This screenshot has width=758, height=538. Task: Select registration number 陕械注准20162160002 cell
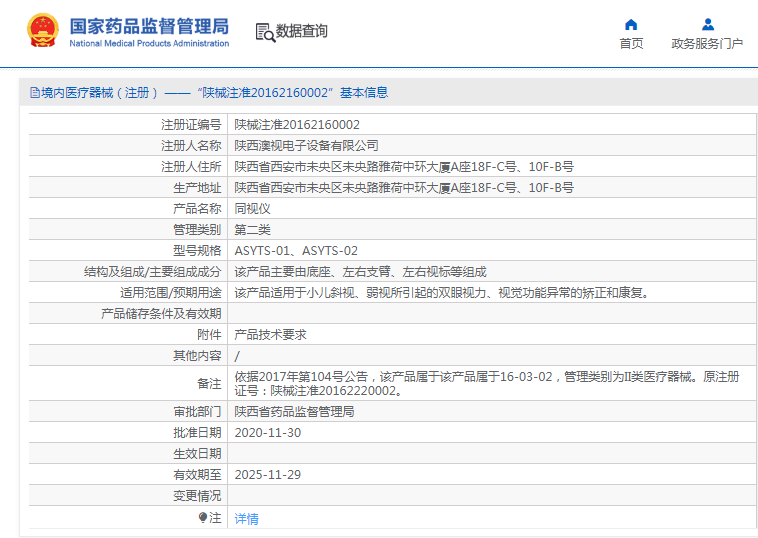(297, 125)
